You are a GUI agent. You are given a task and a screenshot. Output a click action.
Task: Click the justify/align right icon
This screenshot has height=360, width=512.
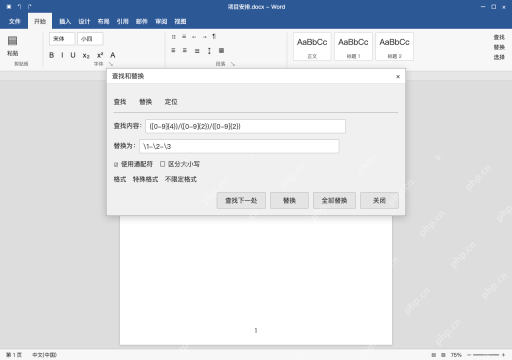click(197, 51)
